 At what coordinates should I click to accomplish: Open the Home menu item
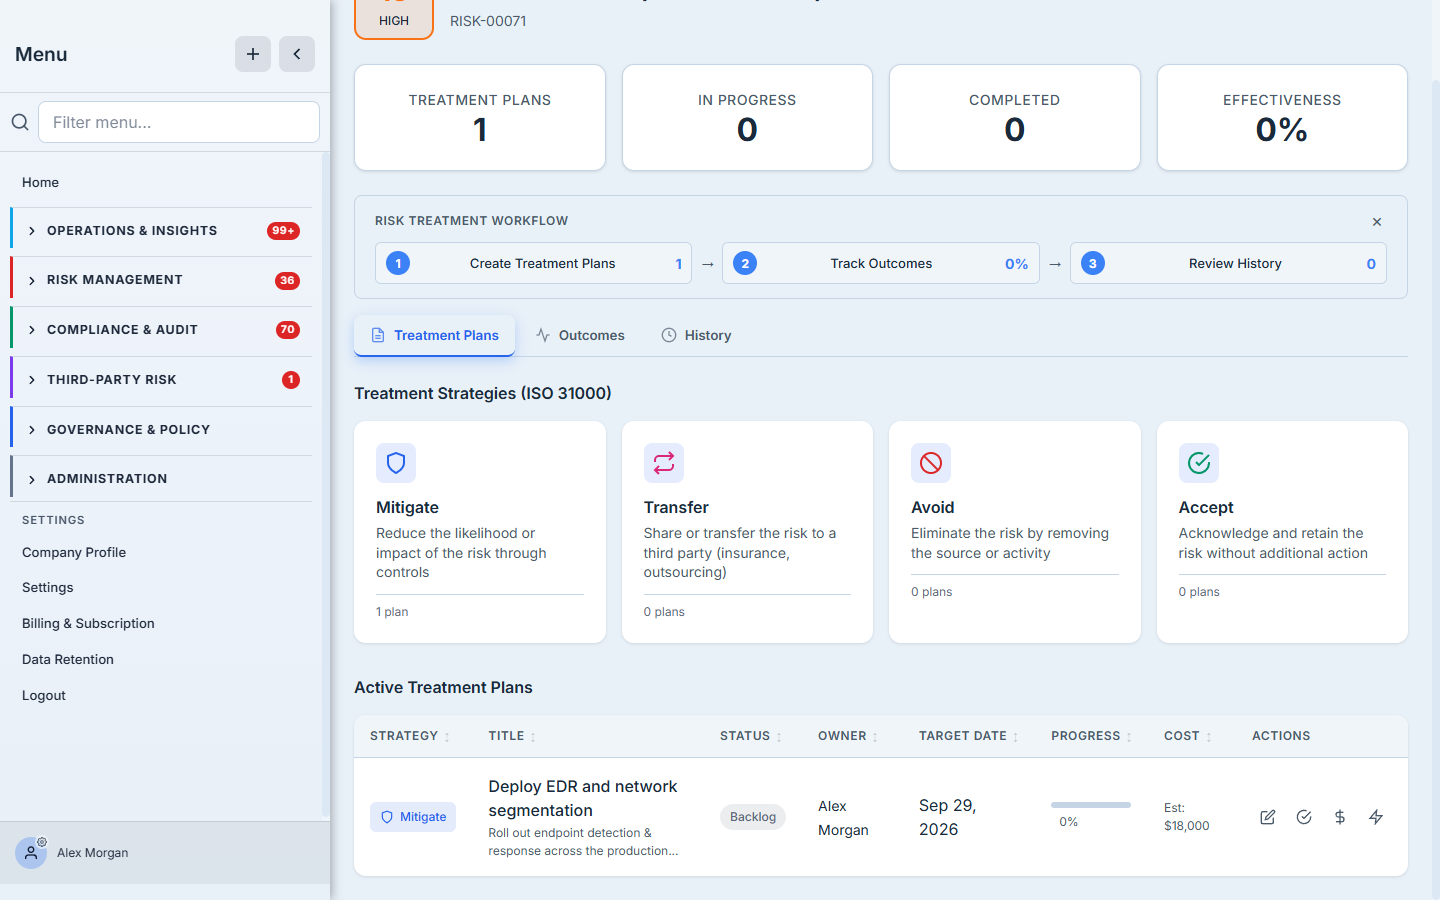point(40,182)
